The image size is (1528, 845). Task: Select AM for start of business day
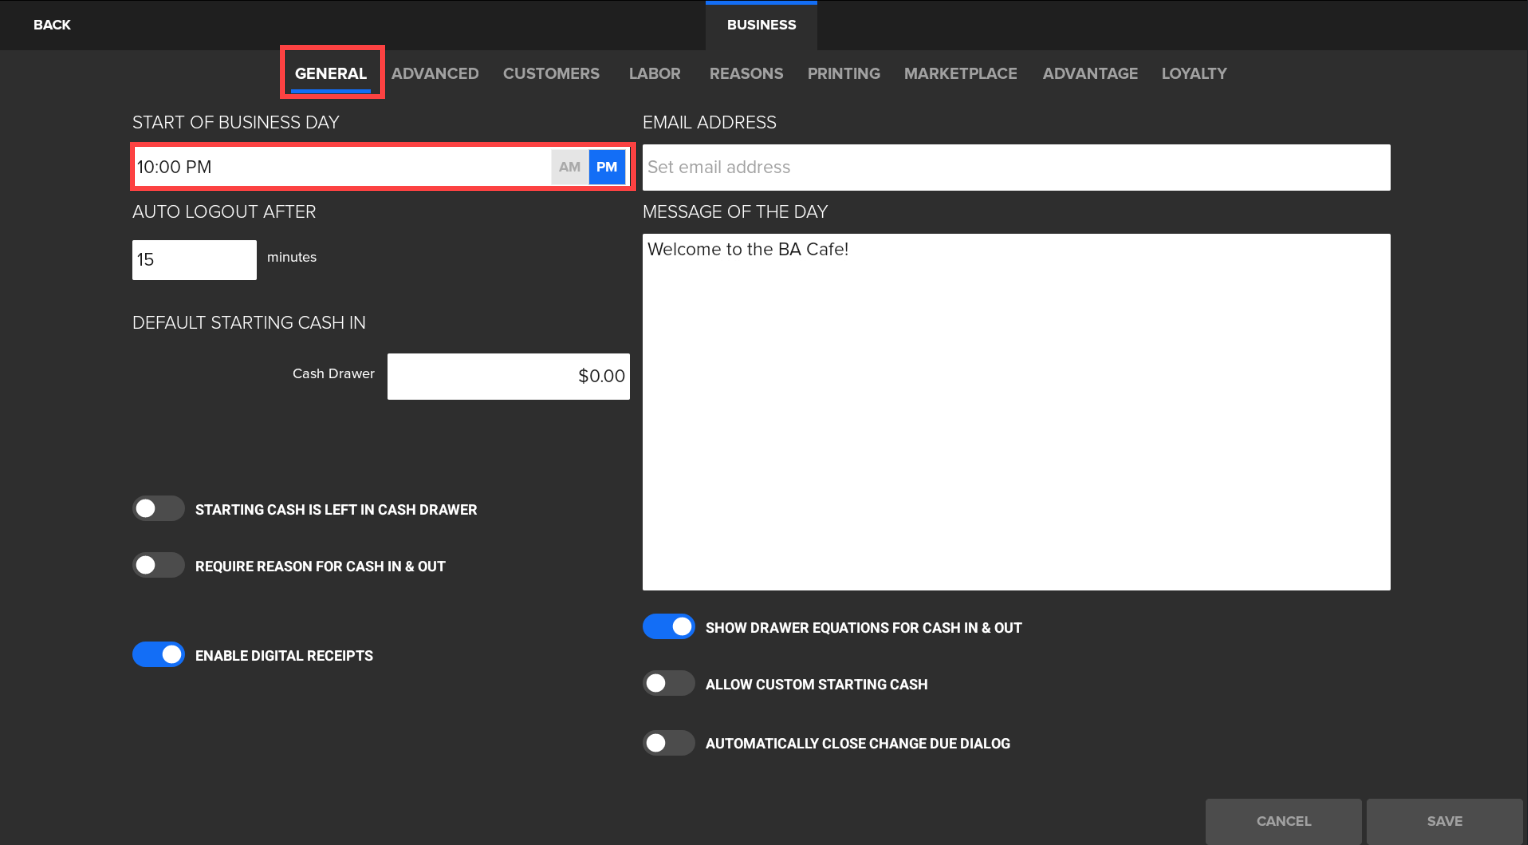[569, 167]
